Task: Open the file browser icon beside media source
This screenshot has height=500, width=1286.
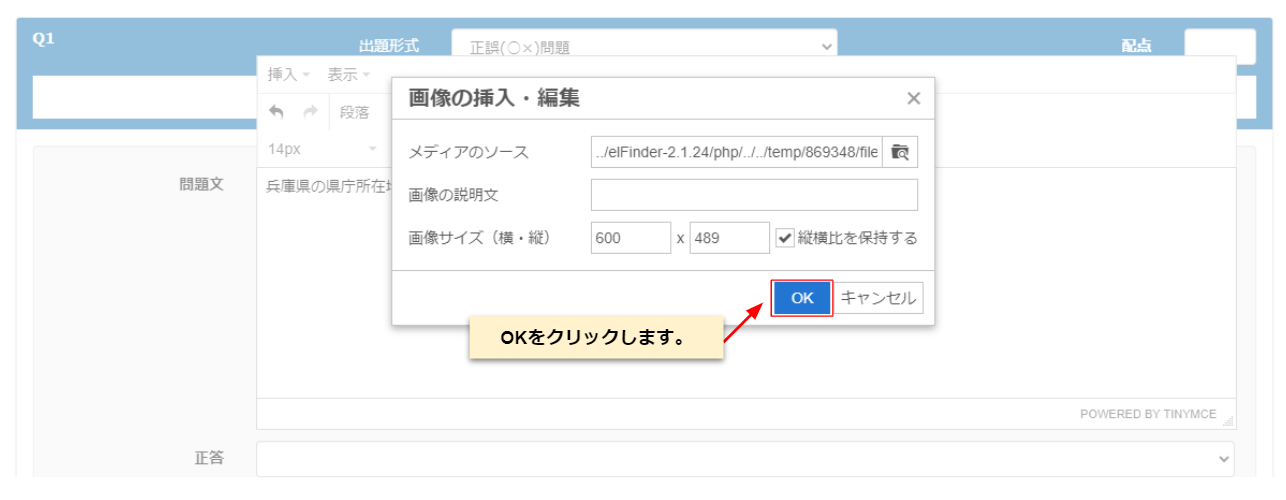Action: click(x=900, y=152)
